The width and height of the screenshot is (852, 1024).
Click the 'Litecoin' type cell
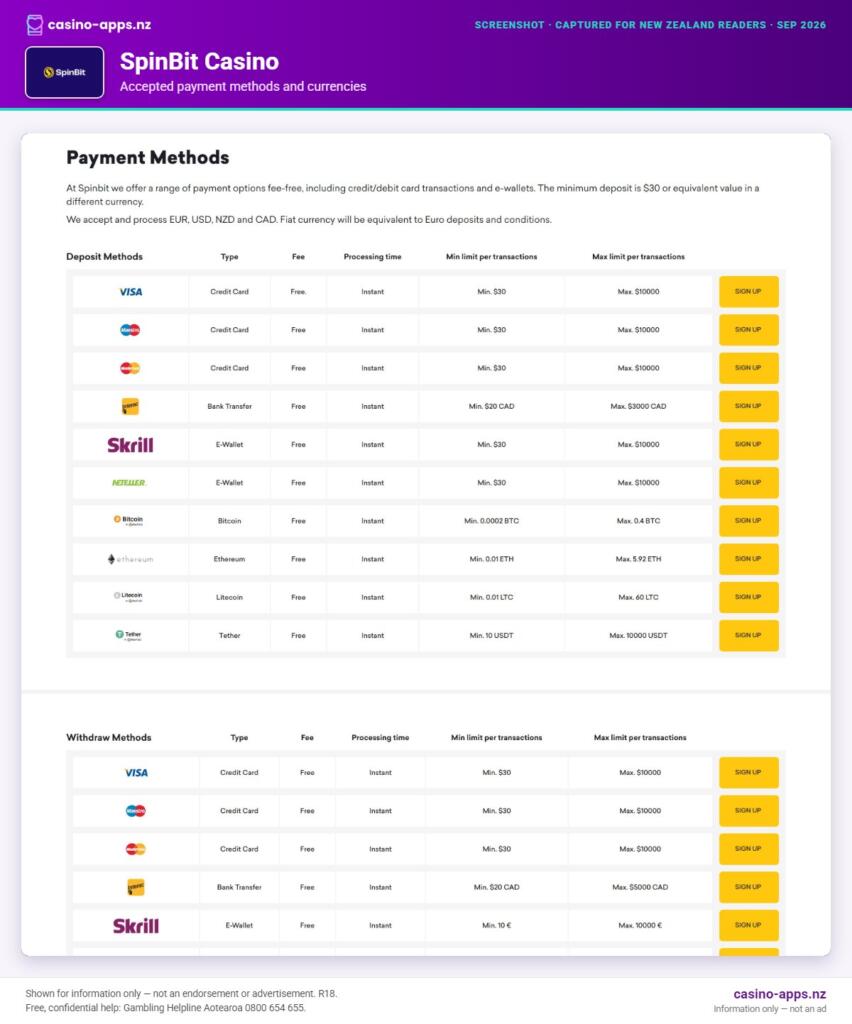click(x=230, y=598)
